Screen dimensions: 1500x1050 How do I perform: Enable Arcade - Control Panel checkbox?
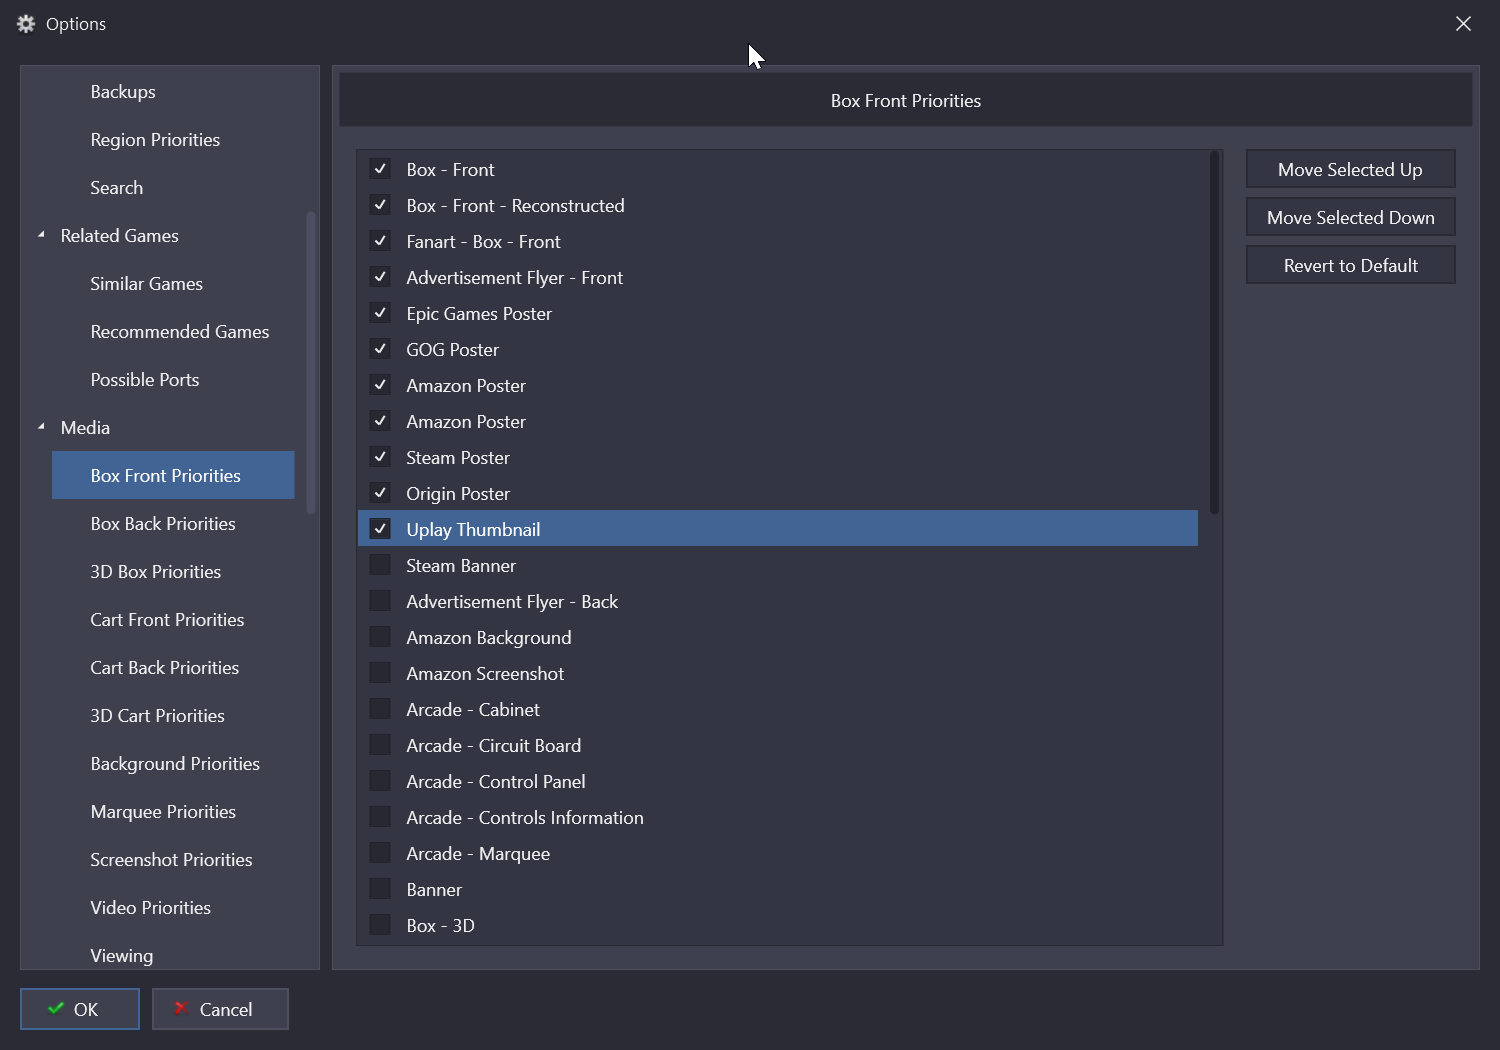point(380,781)
